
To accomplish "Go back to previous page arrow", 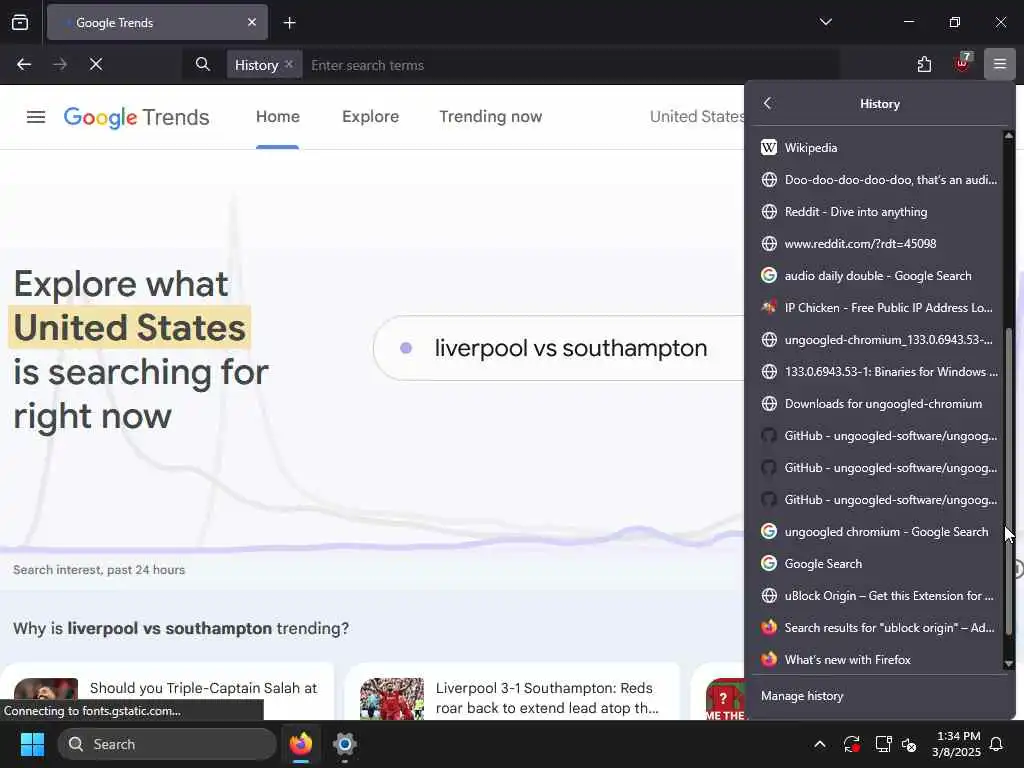I will pos(24,64).
